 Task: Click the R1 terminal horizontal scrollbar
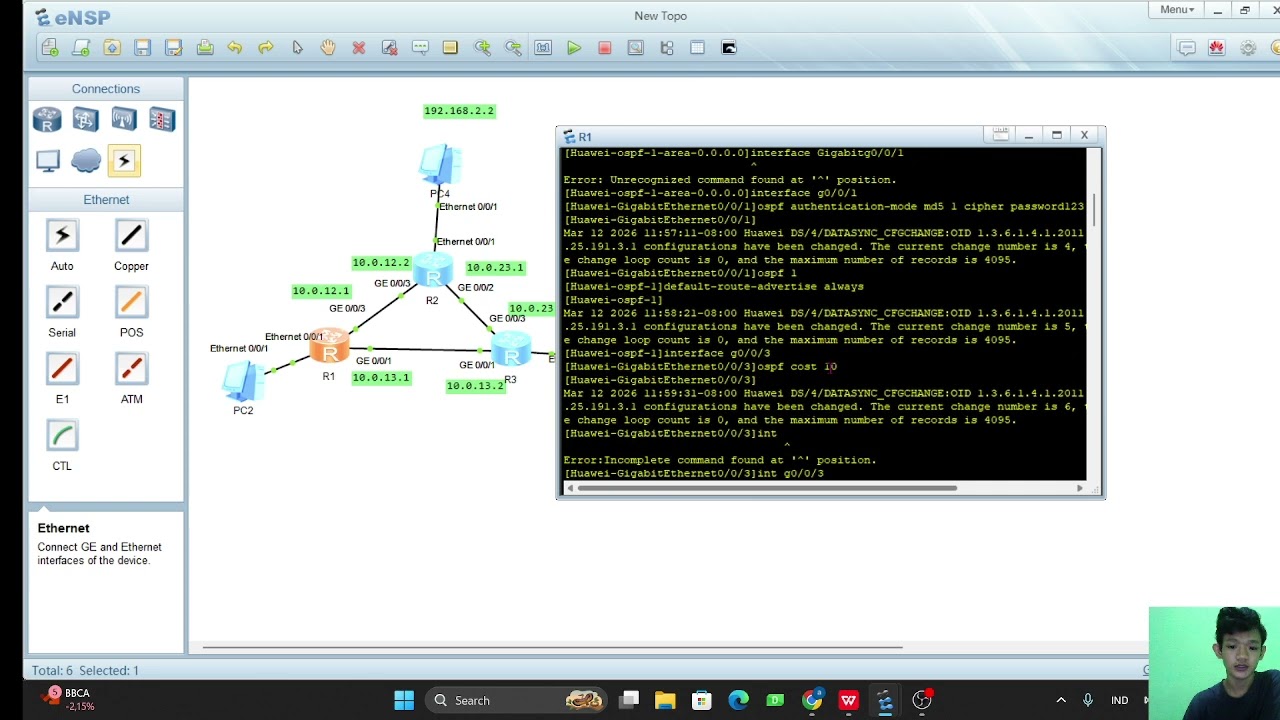[768, 488]
